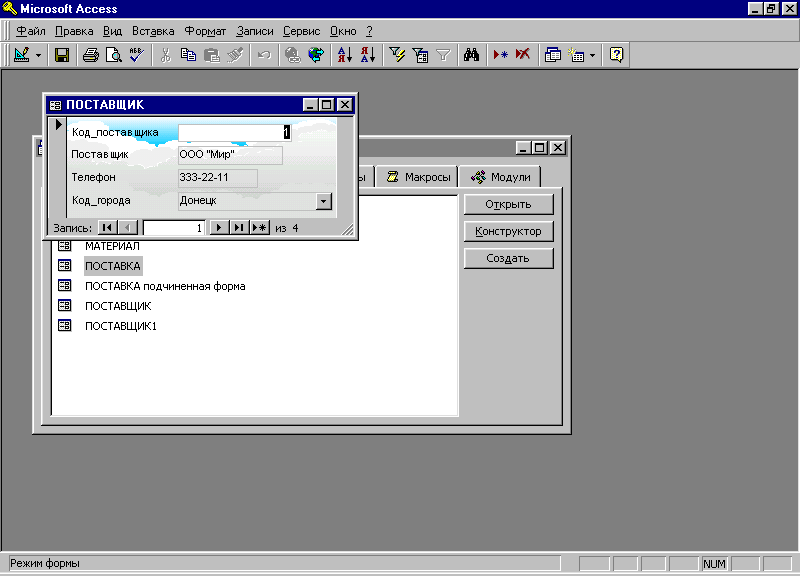Click the New Object toolbar icon
This screenshot has height=576, width=800.
click(576, 55)
